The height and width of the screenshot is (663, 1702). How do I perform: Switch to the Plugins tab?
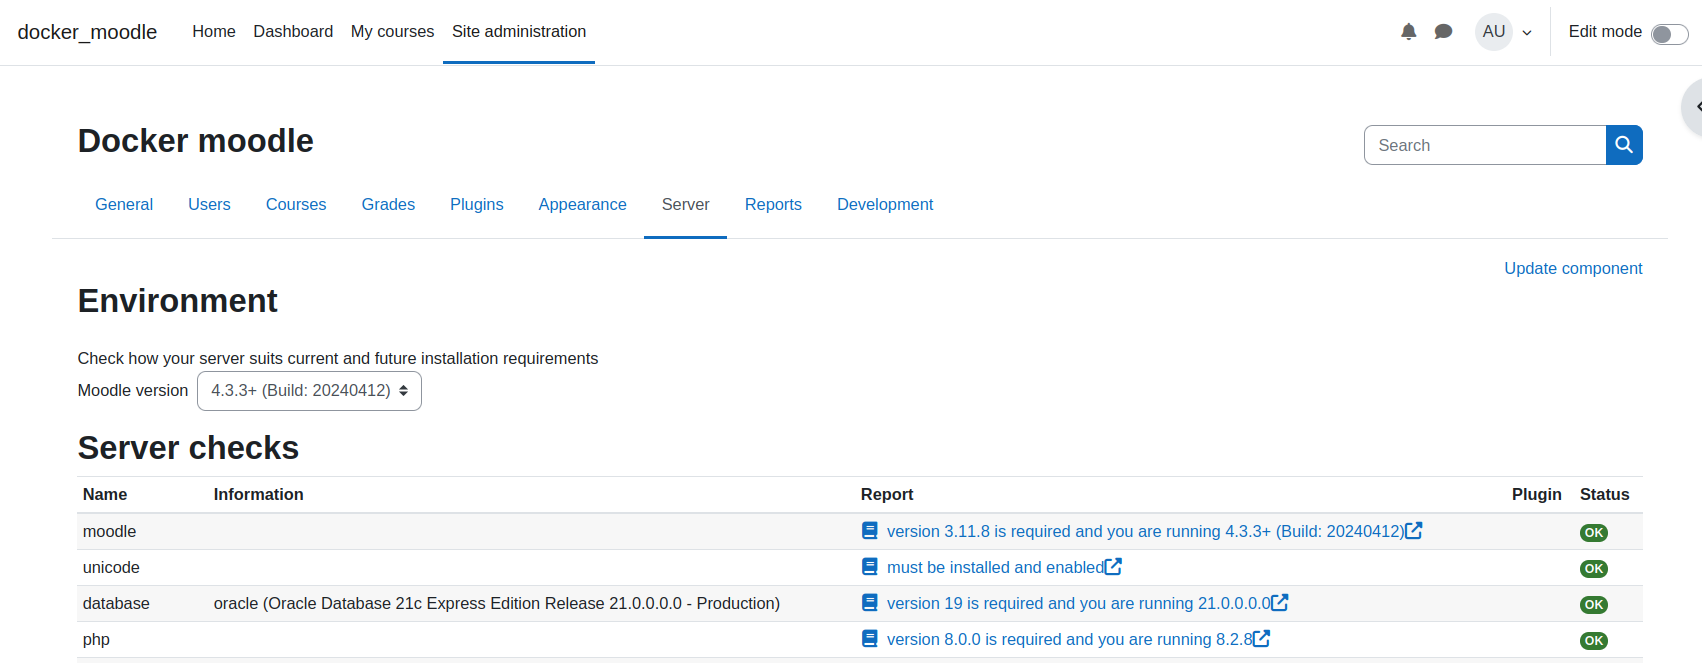pos(477,205)
